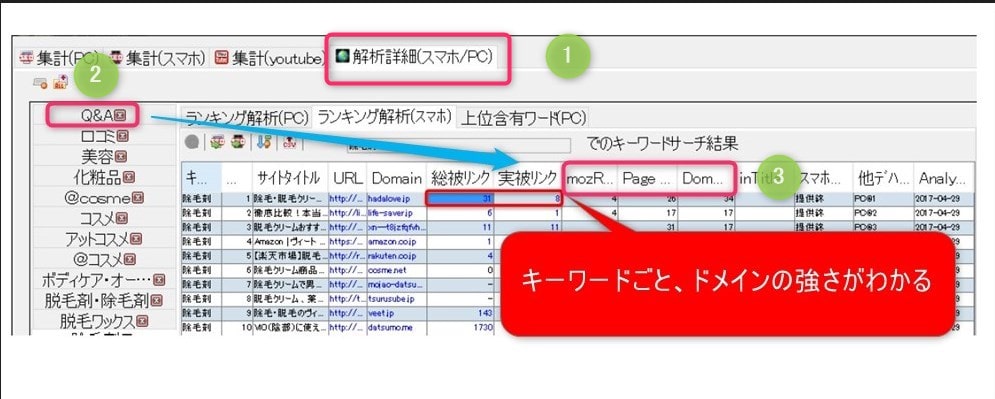Click the datsumo.me domain cell

[x=397, y=327]
